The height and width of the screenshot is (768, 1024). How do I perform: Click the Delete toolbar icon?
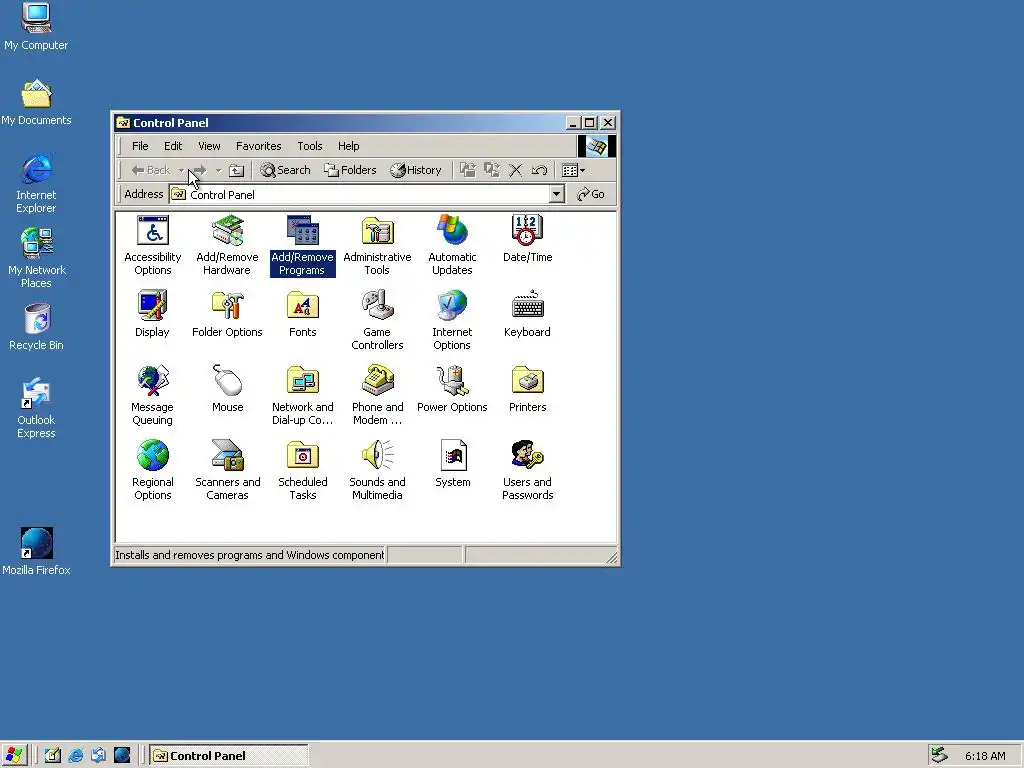515,170
